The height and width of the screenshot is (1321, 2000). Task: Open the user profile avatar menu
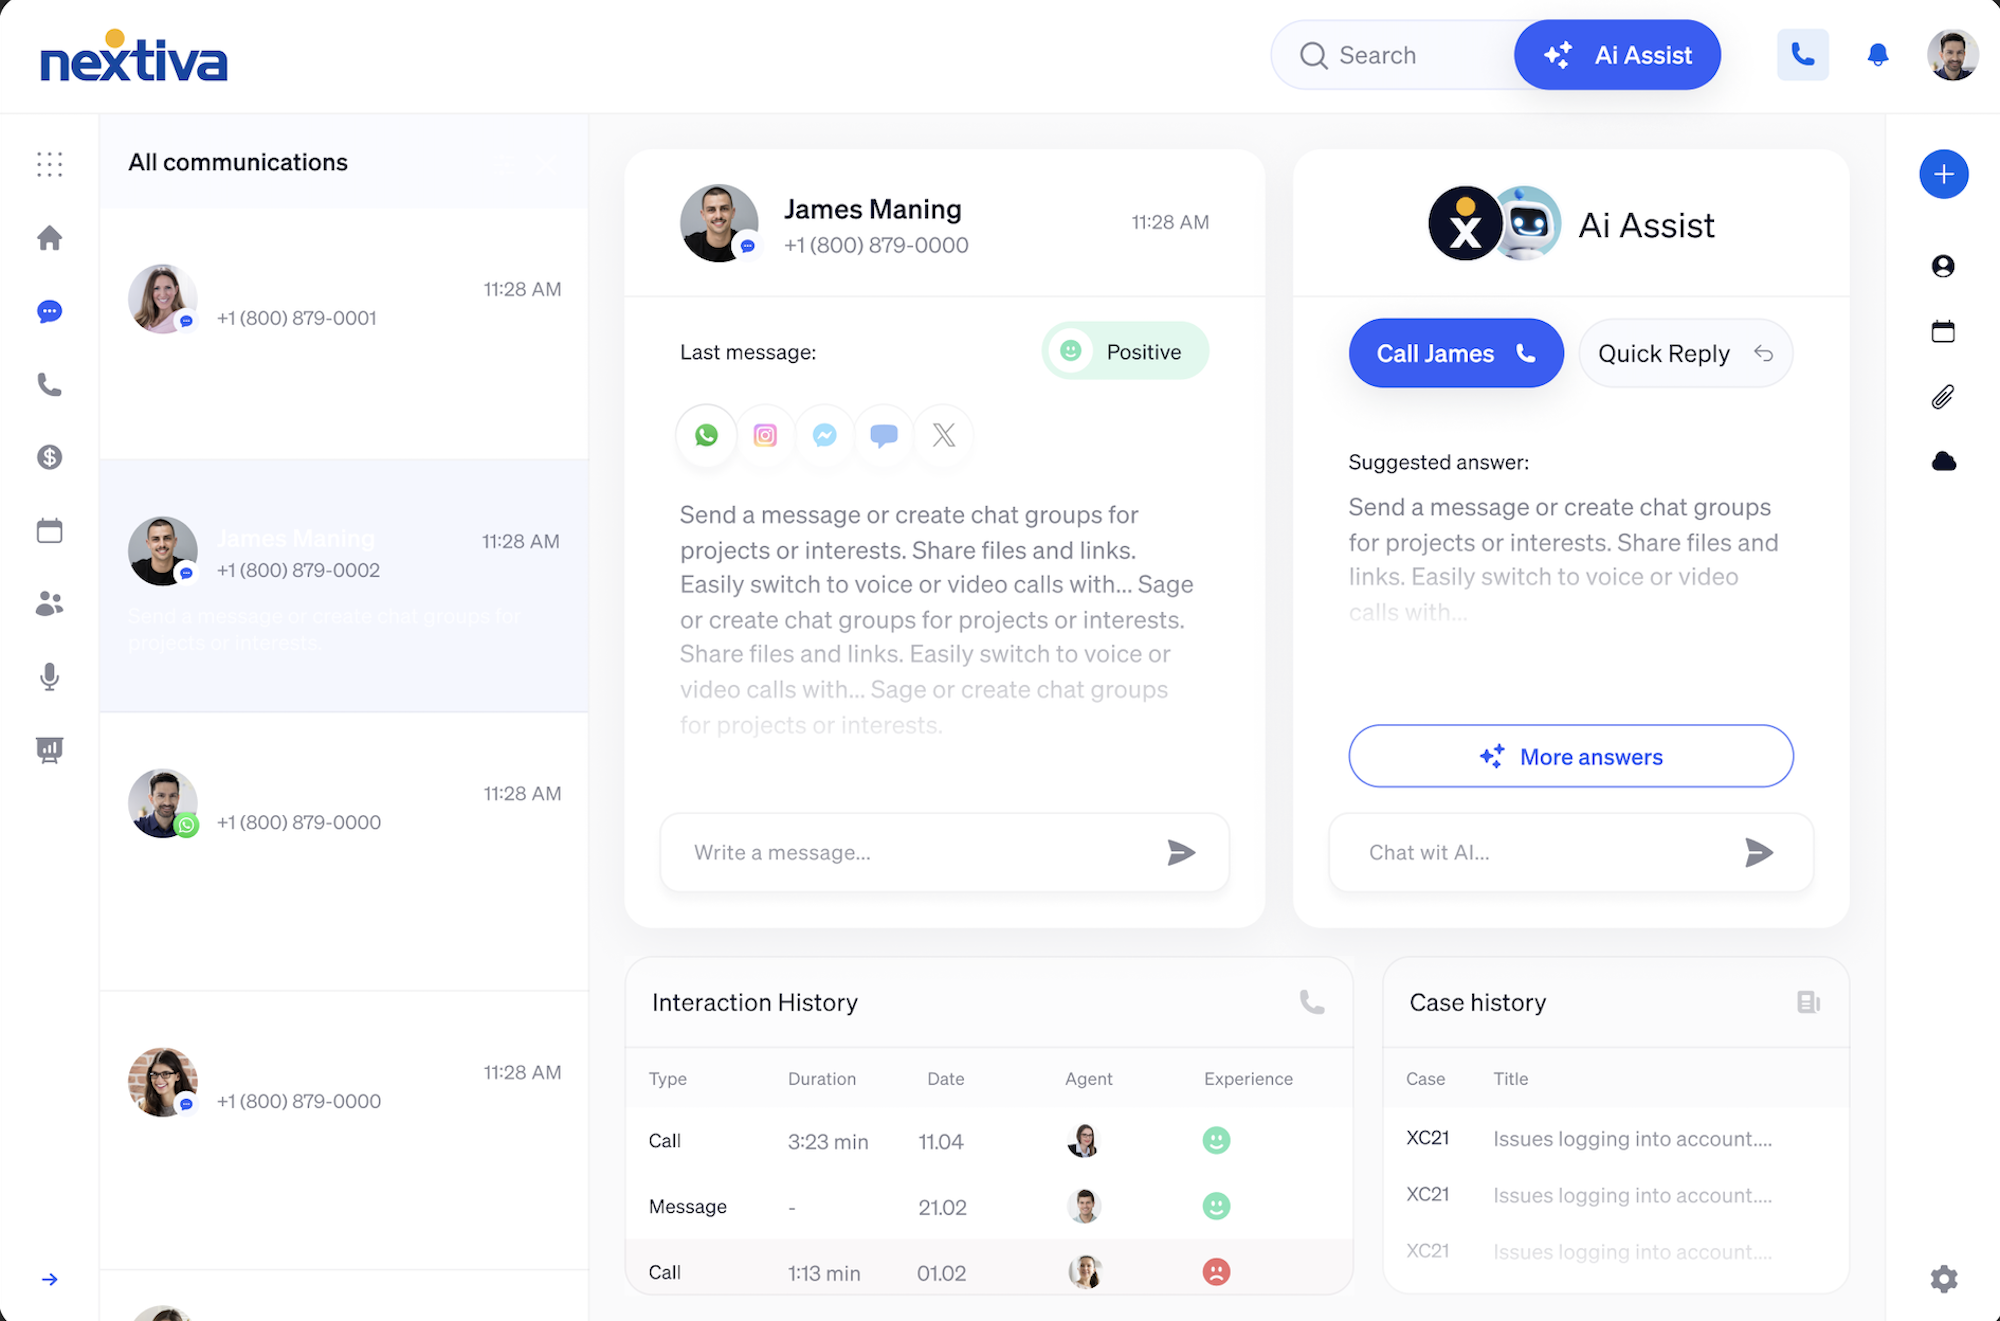[x=1952, y=55]
